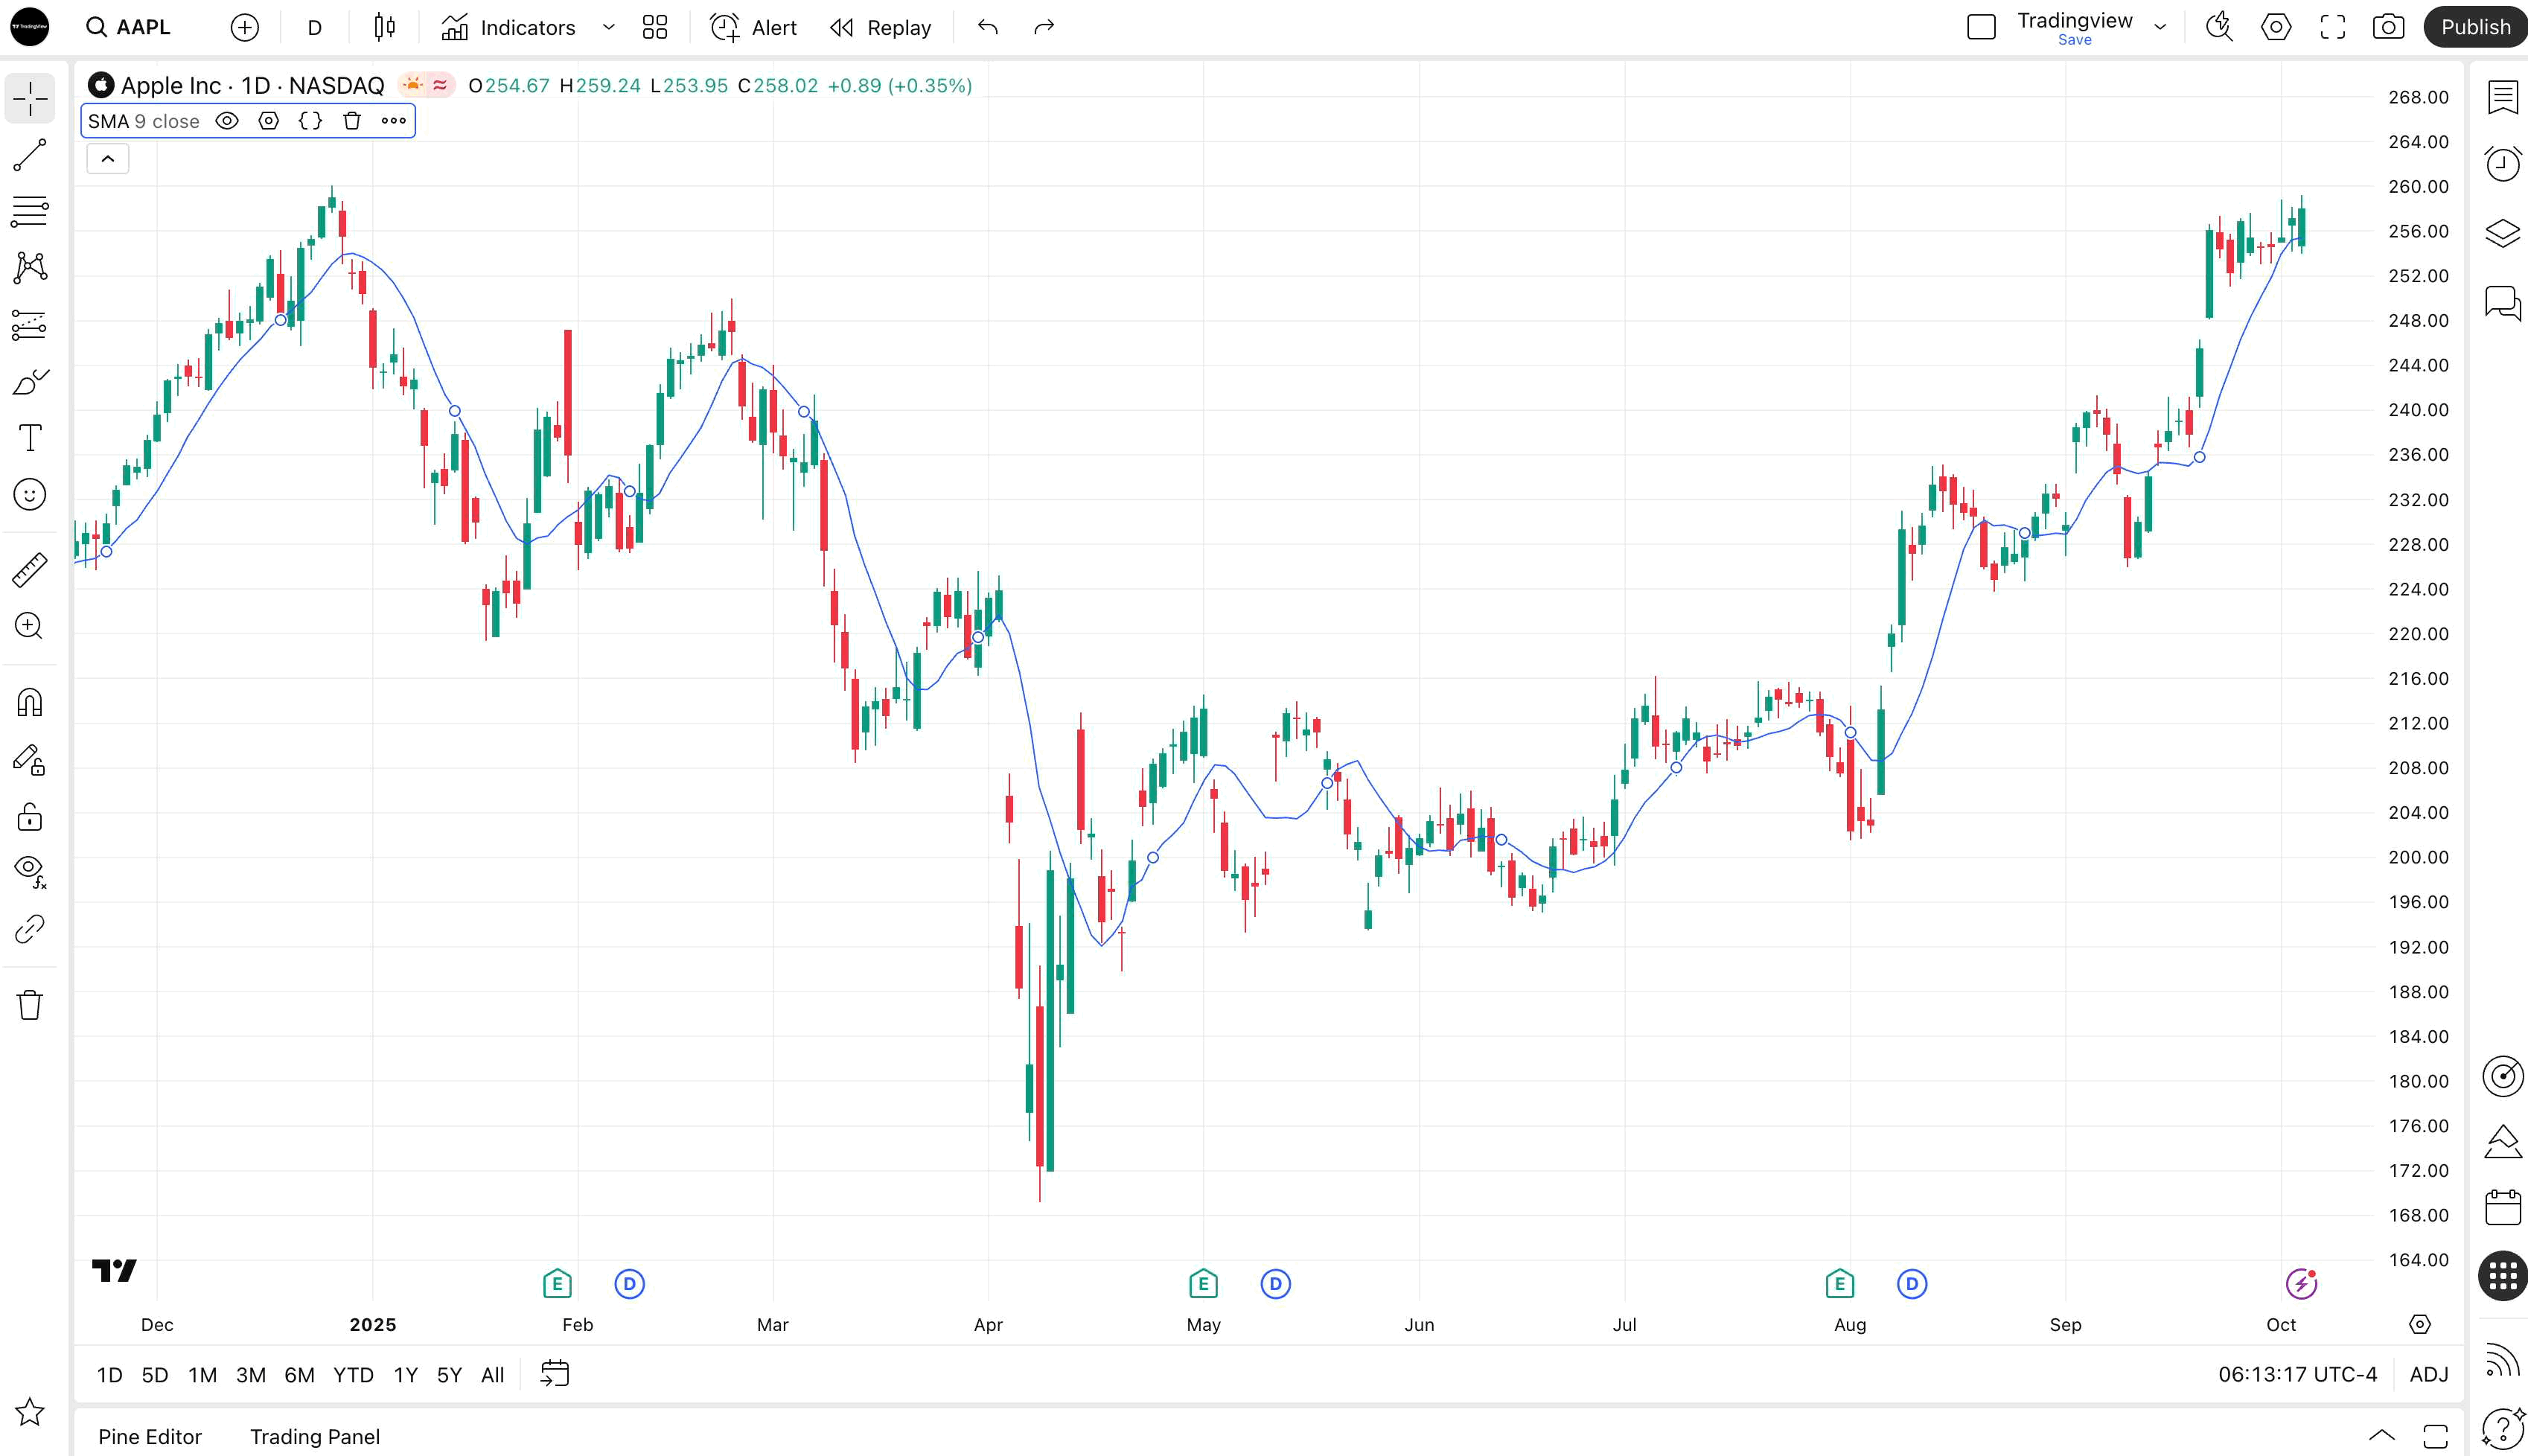Image resolution: width=2528 pixels, height=1456 pixels.
Task: Take a chart snapshot with the camera icon
Action: click(x=2388, y=27)
